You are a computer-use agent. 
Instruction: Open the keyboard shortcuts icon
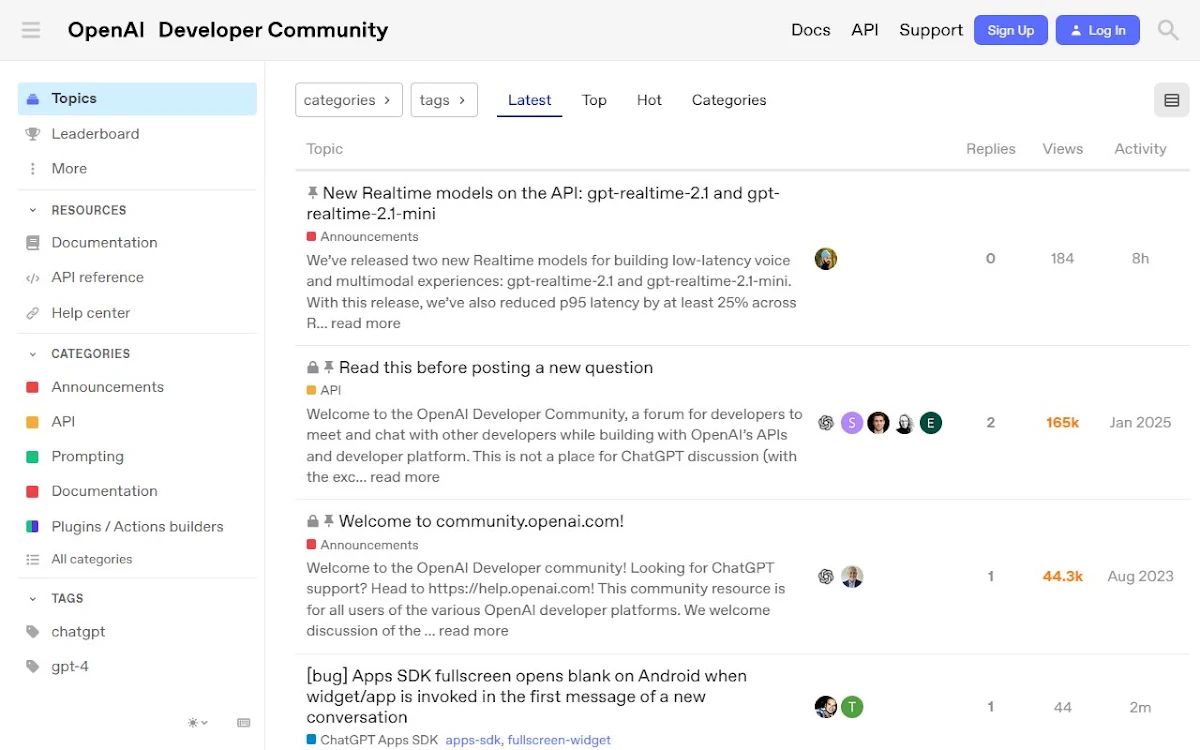click(244, 722)
